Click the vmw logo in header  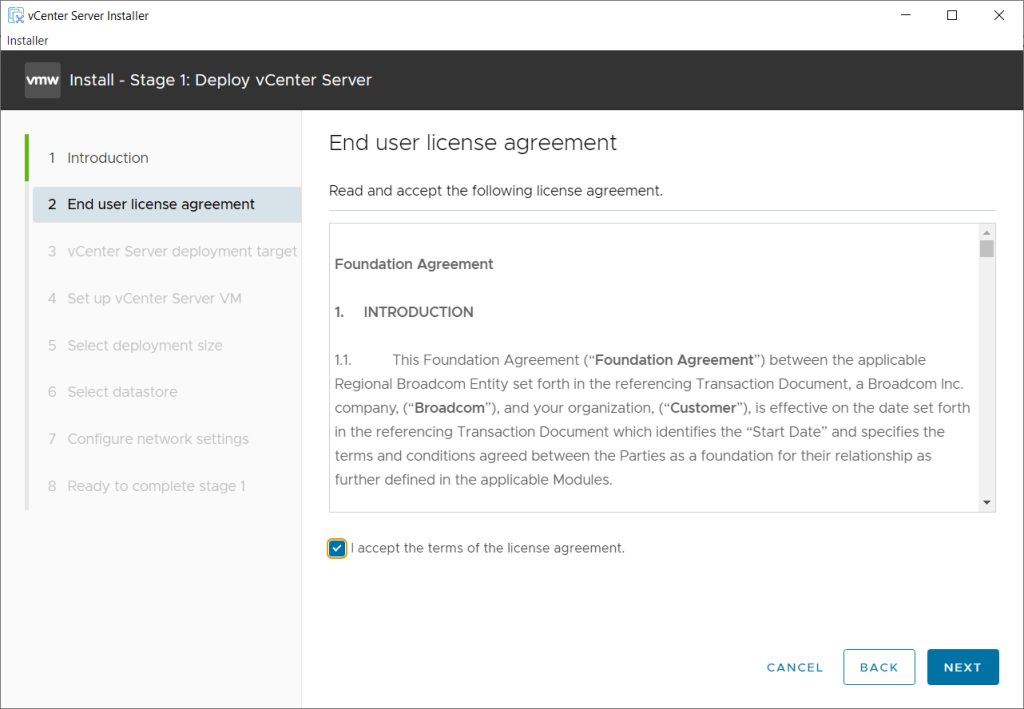43,80
